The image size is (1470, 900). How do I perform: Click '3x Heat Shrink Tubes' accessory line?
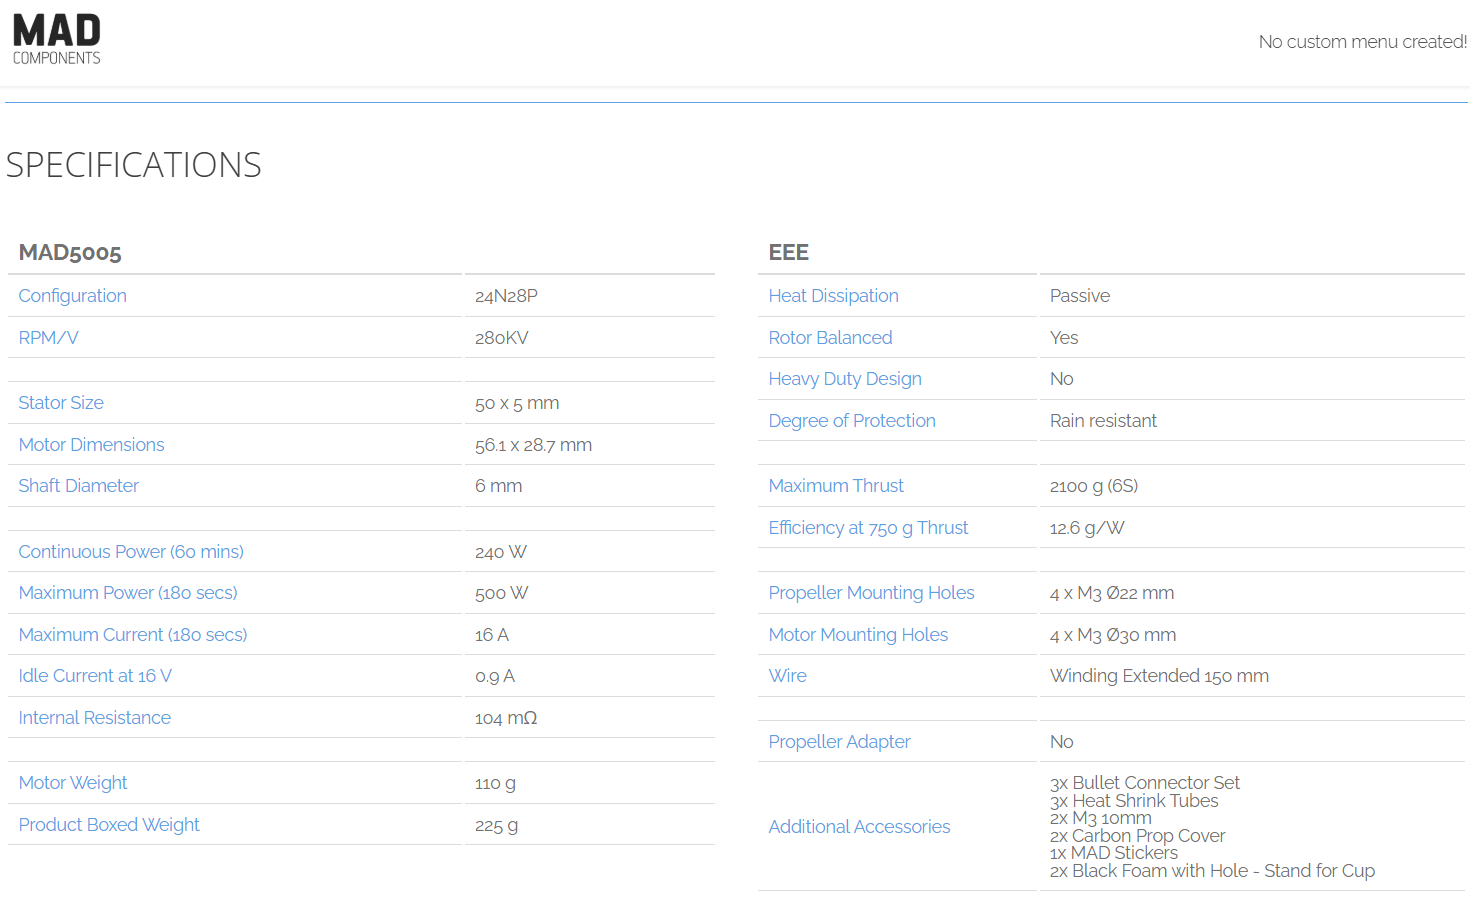pyautogui.click(x=1134, y=801)
